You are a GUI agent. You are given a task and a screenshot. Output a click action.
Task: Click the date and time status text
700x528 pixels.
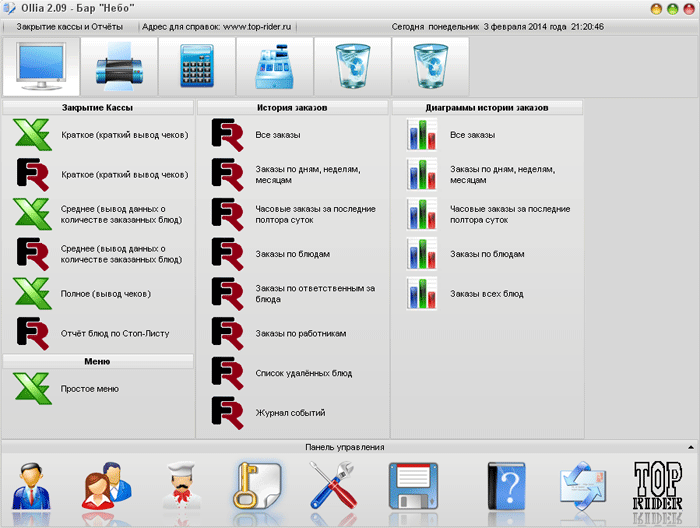tap(497, 27)
